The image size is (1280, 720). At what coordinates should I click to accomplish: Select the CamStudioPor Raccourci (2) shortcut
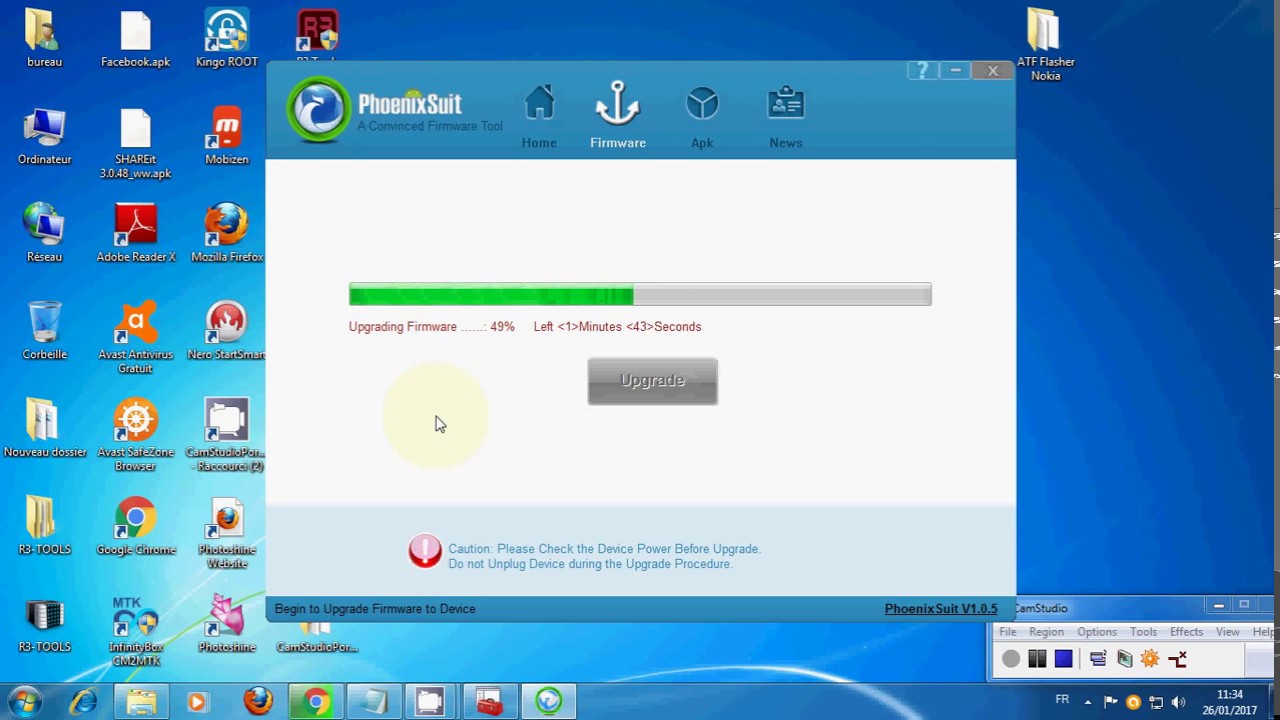click(227, 436)
